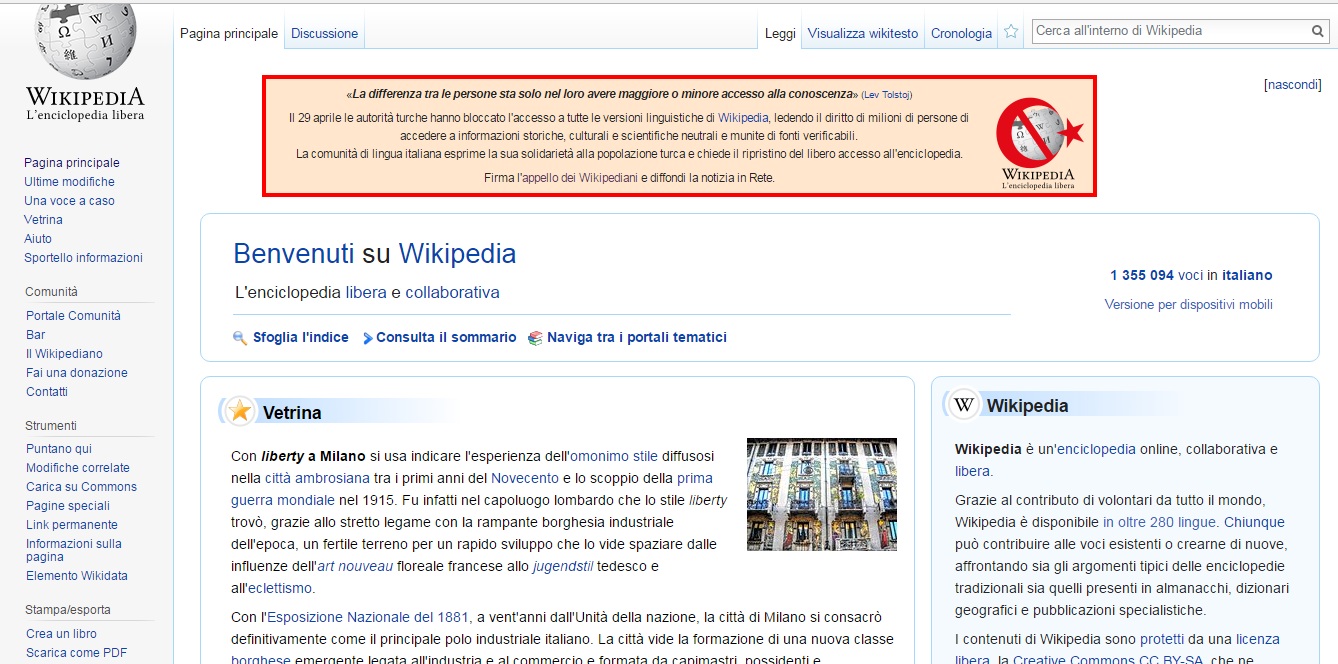Click Consulta il sommario

point(446,338)
